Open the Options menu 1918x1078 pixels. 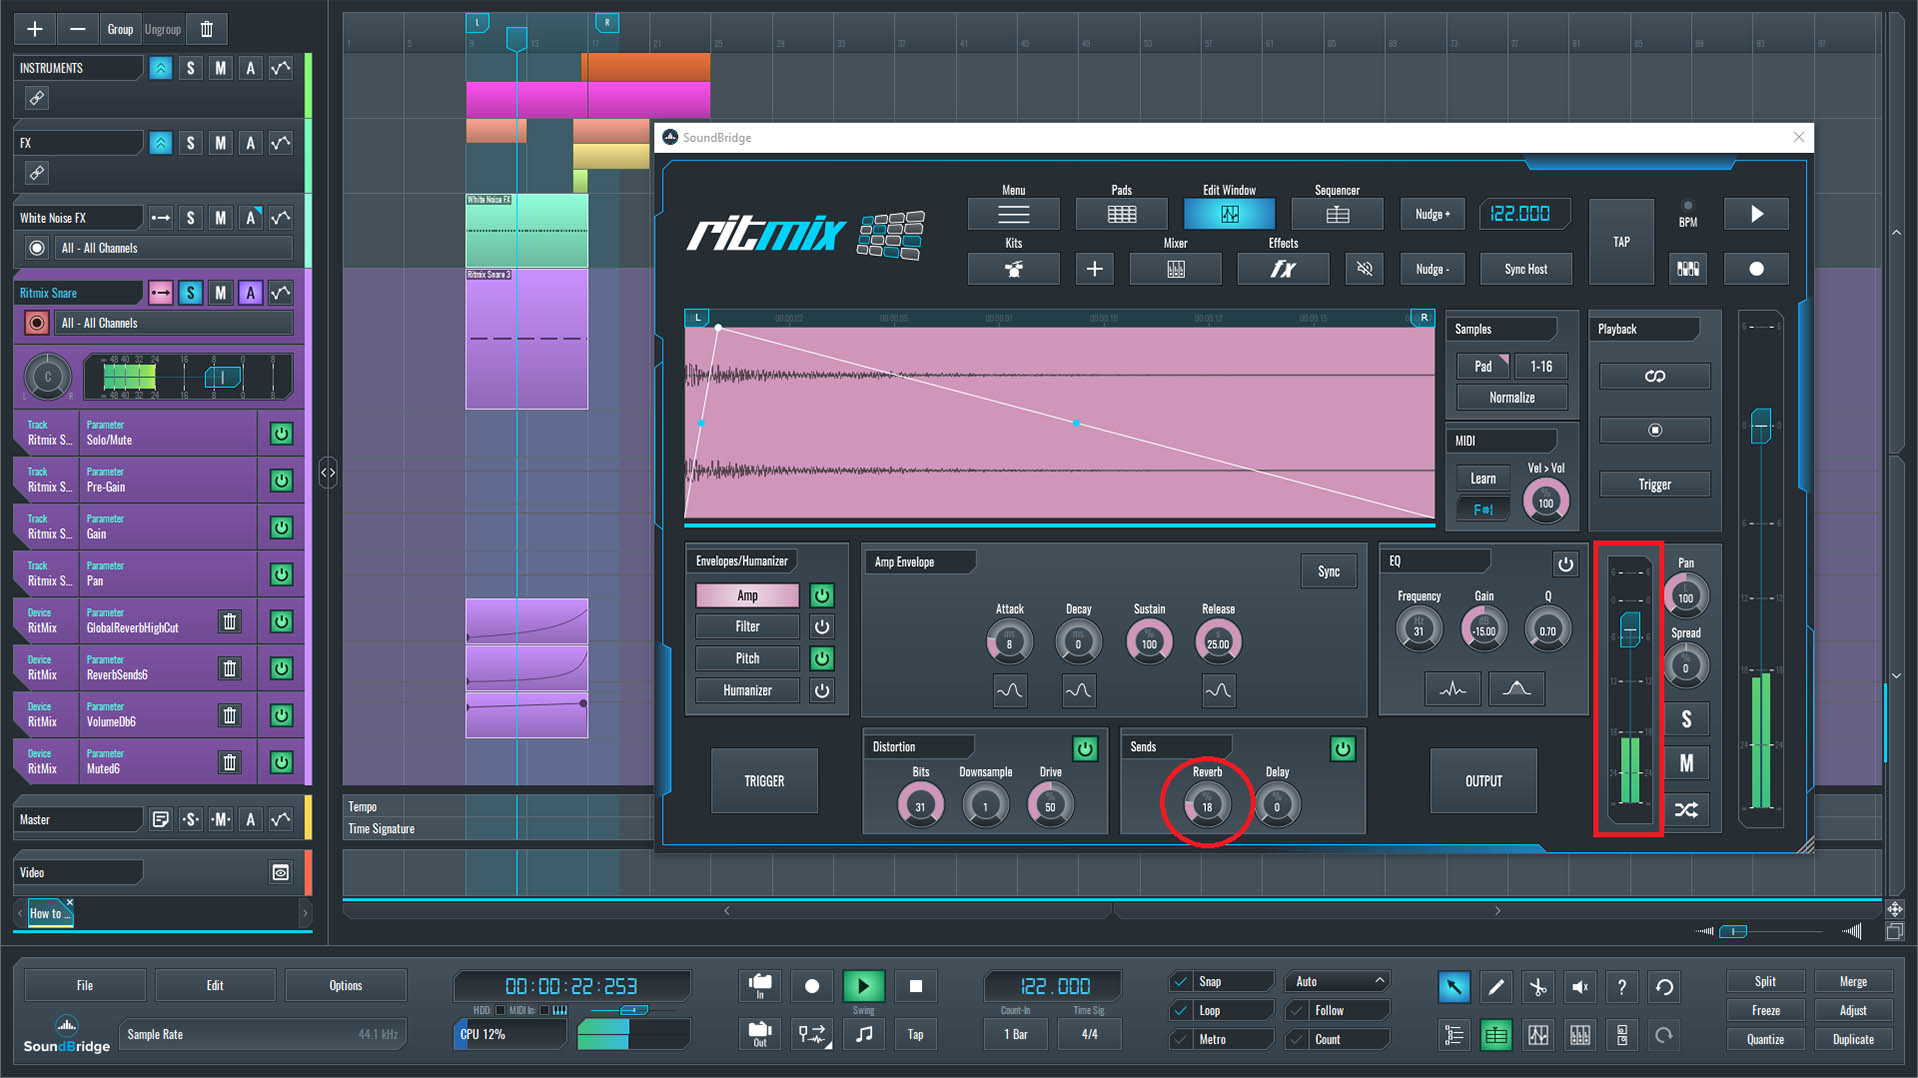click(x=346, y=986)
